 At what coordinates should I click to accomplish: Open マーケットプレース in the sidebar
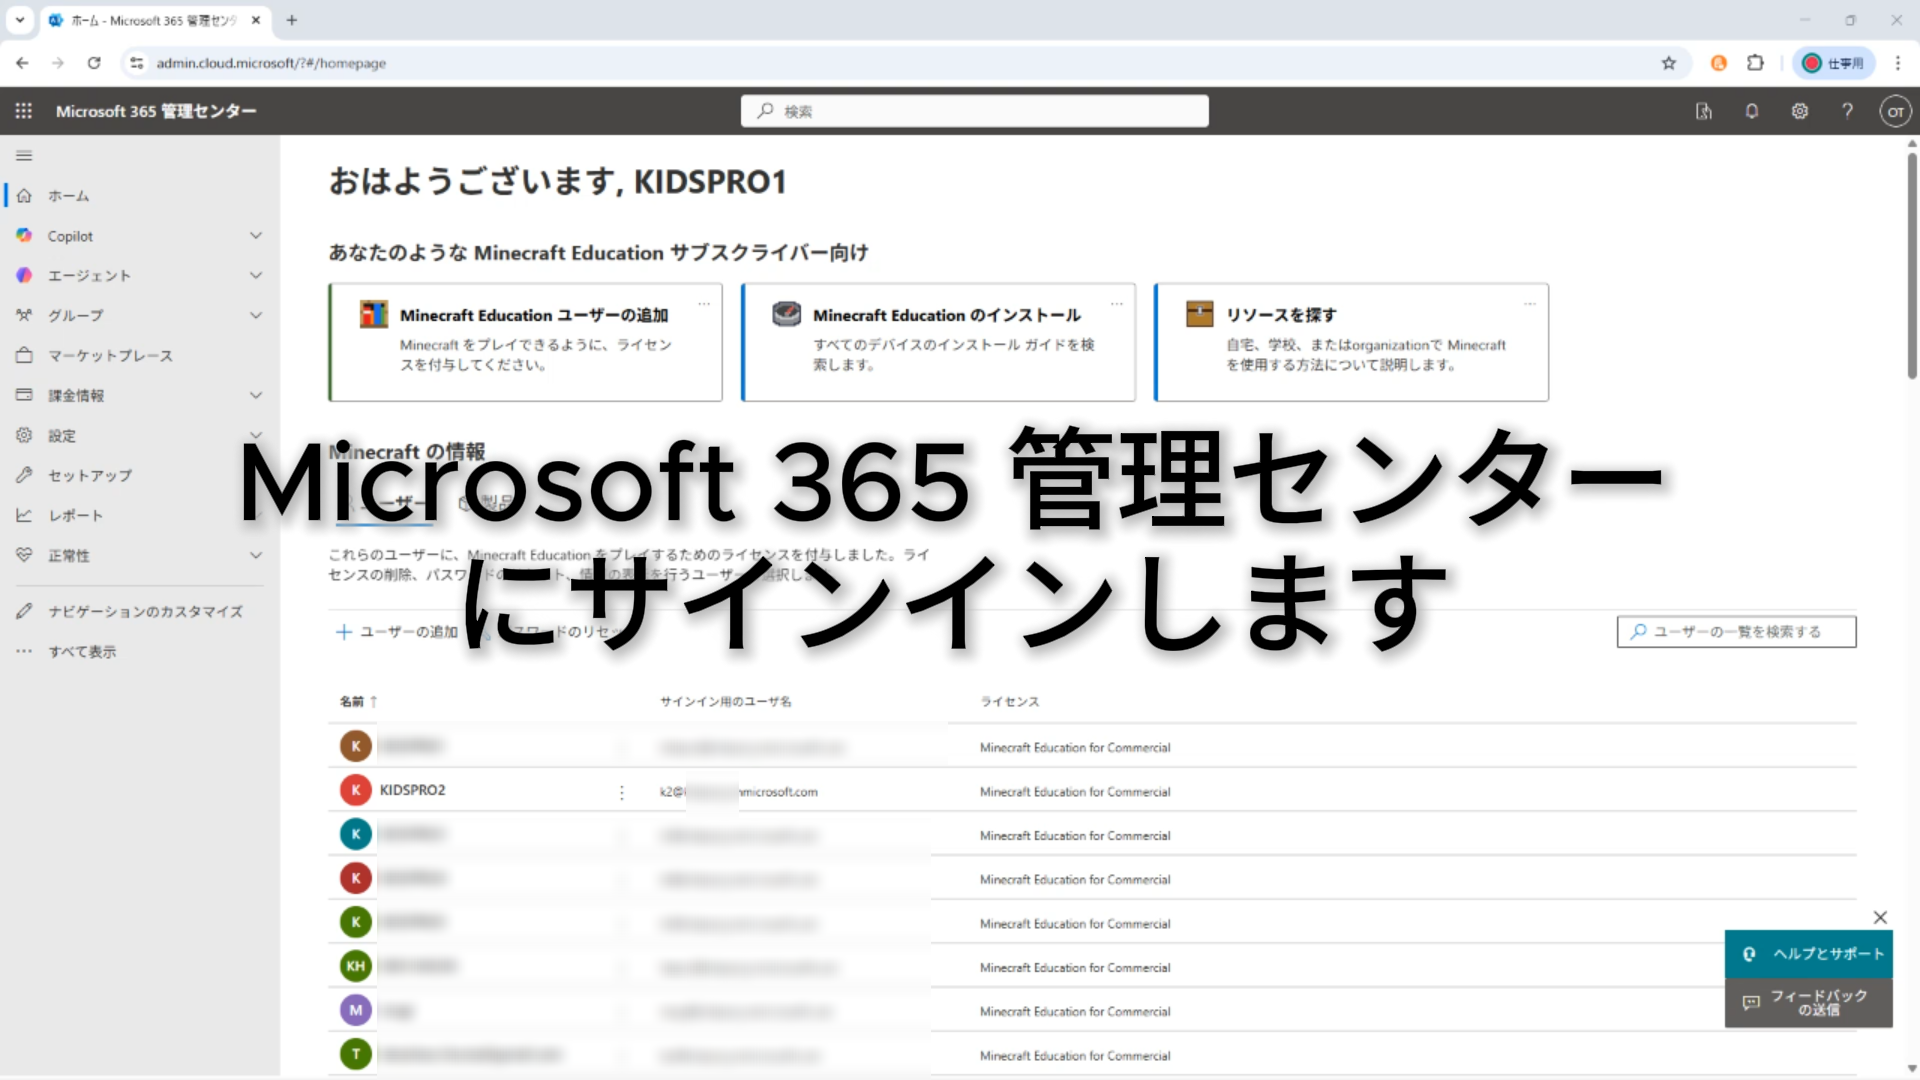pyautogui.click(x=110, y=356)
